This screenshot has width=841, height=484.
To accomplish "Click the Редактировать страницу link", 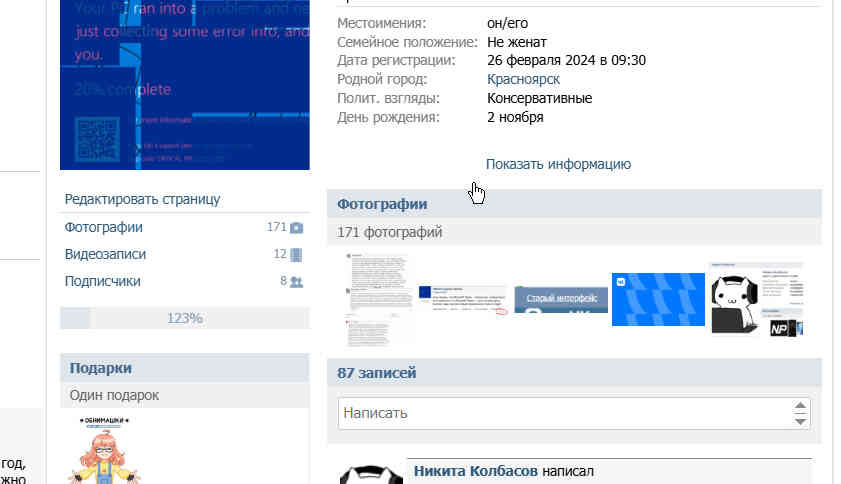I will tap(142, 199).
